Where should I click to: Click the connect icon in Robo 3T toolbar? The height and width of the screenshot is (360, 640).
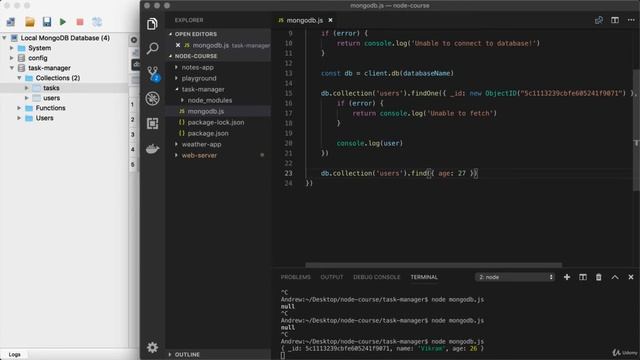[x=11, y=22]
